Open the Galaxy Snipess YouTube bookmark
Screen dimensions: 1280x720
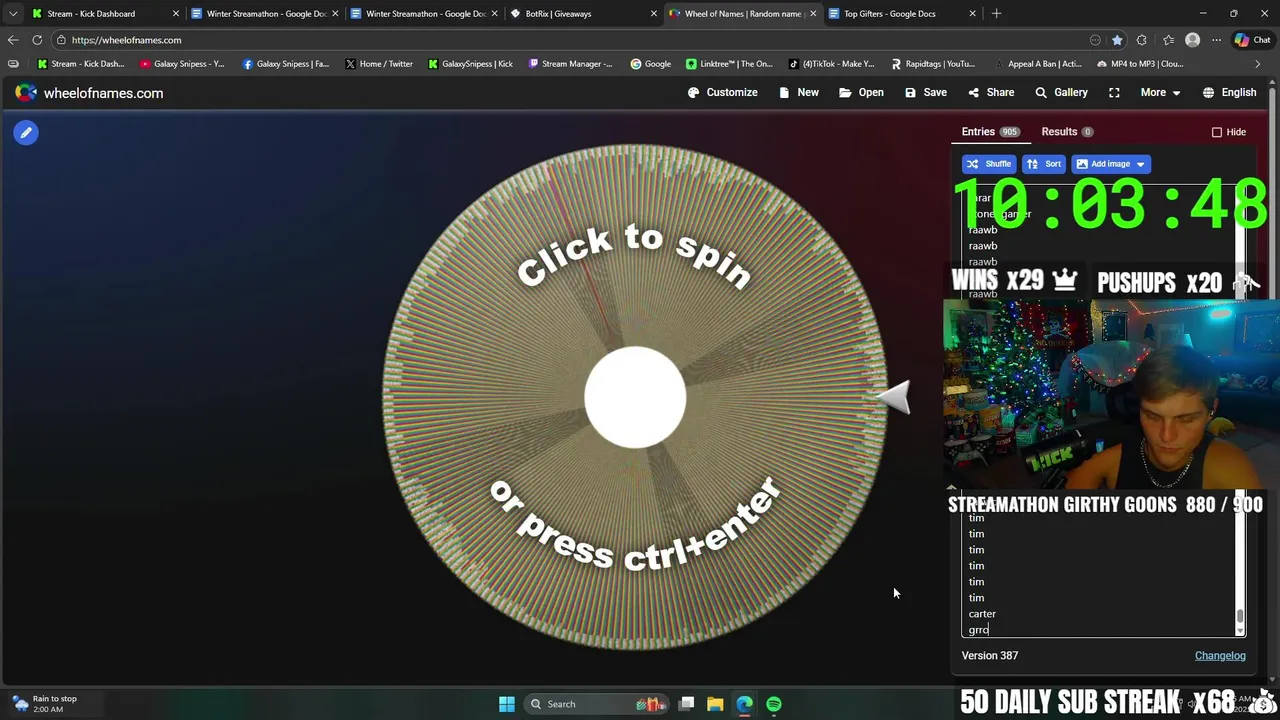182,64
